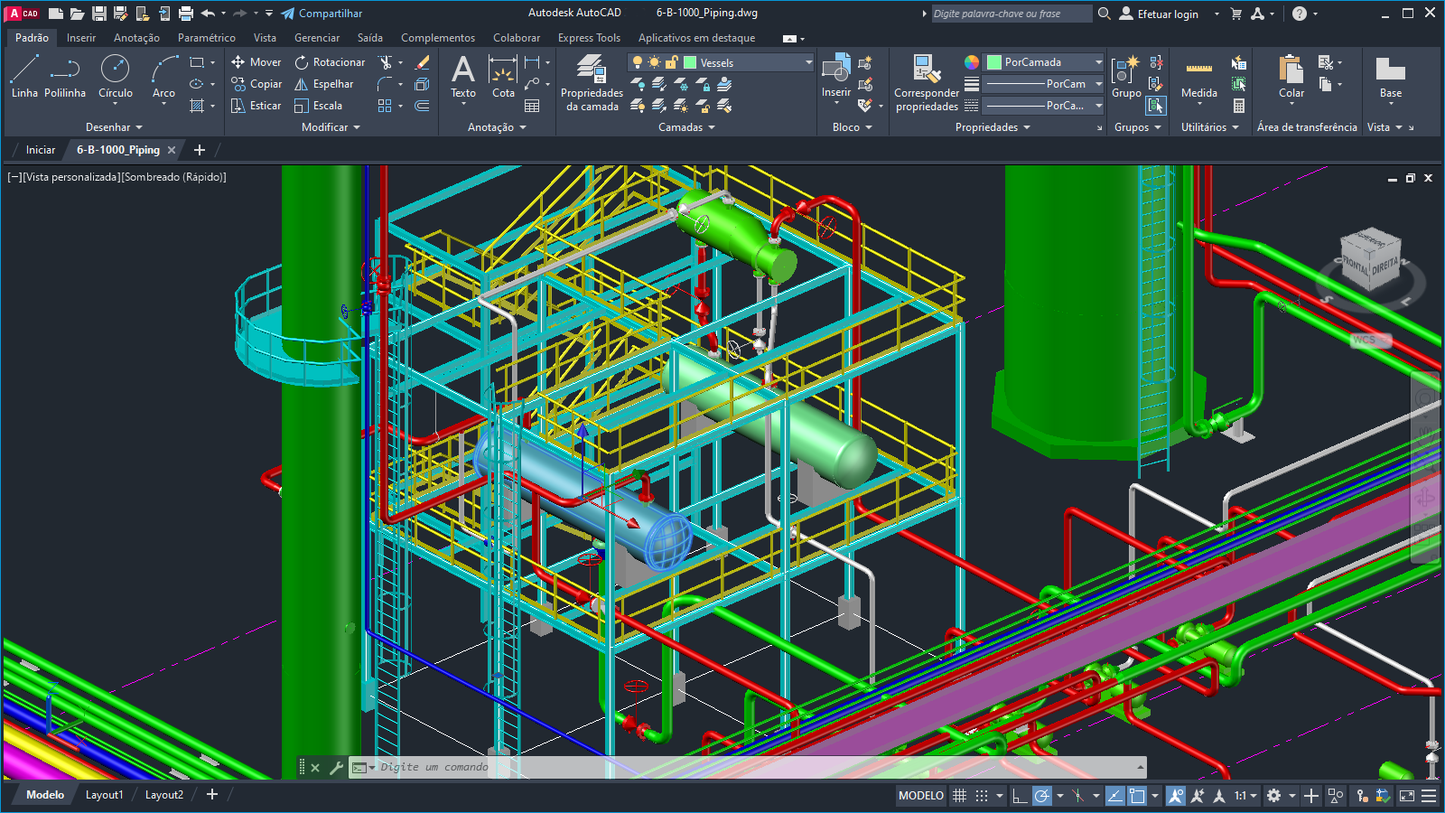
Task: Open the Vessels layer dropdown
Action: (810, 61)
